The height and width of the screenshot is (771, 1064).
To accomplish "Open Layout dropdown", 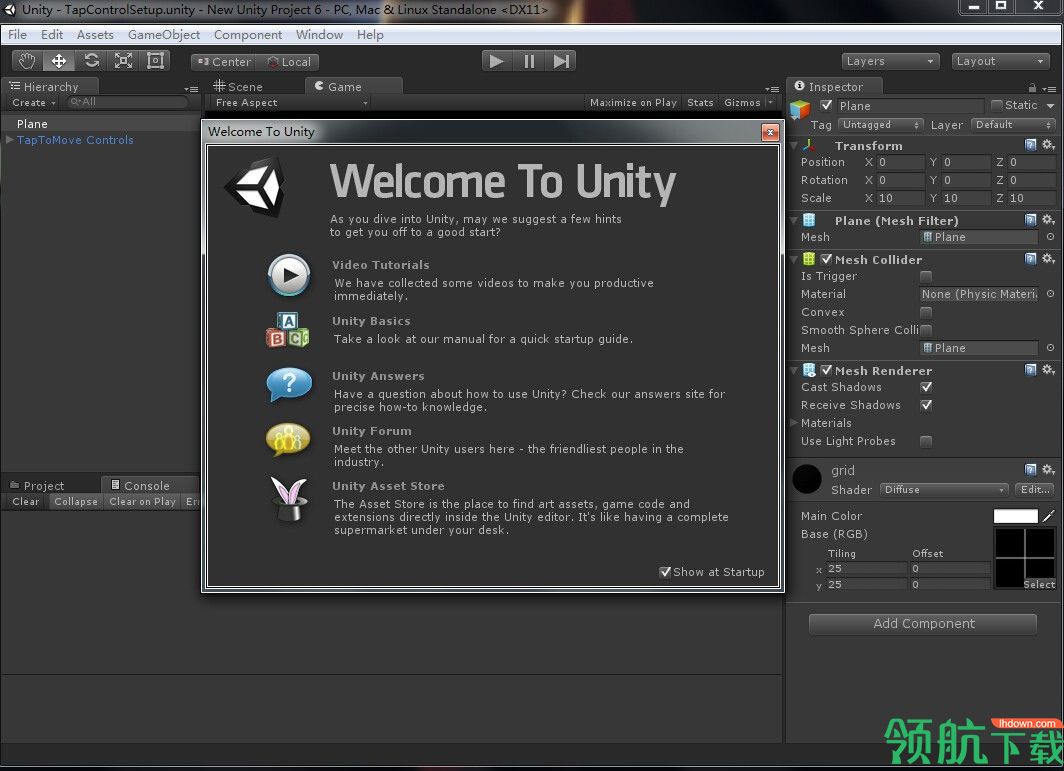I will tap(1000, 61).
